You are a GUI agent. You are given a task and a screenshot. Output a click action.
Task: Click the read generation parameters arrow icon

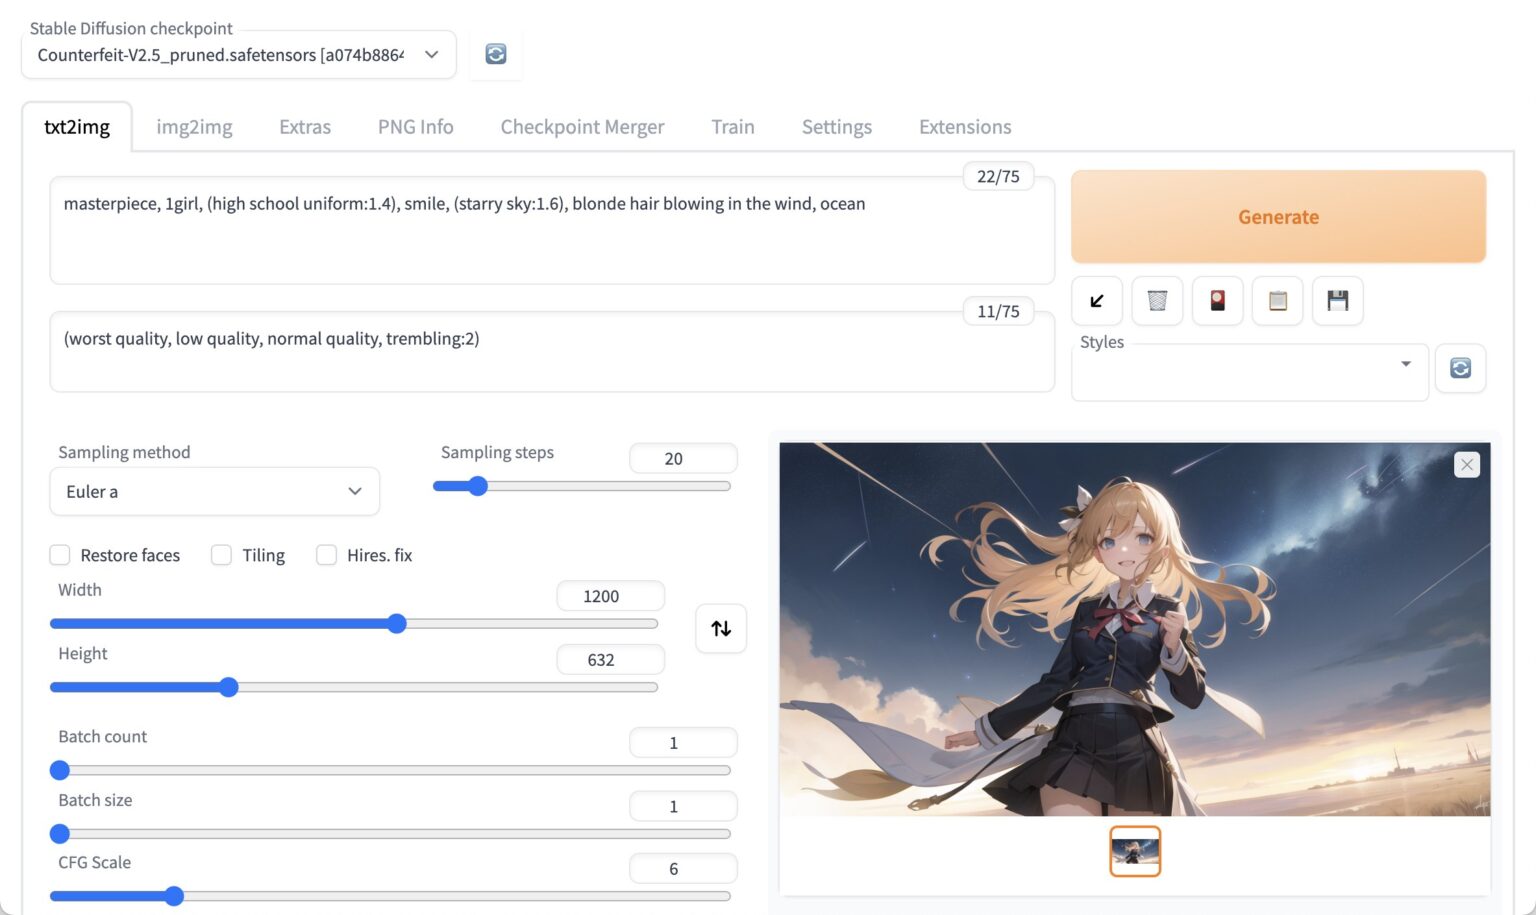(x=1097, y=300)
